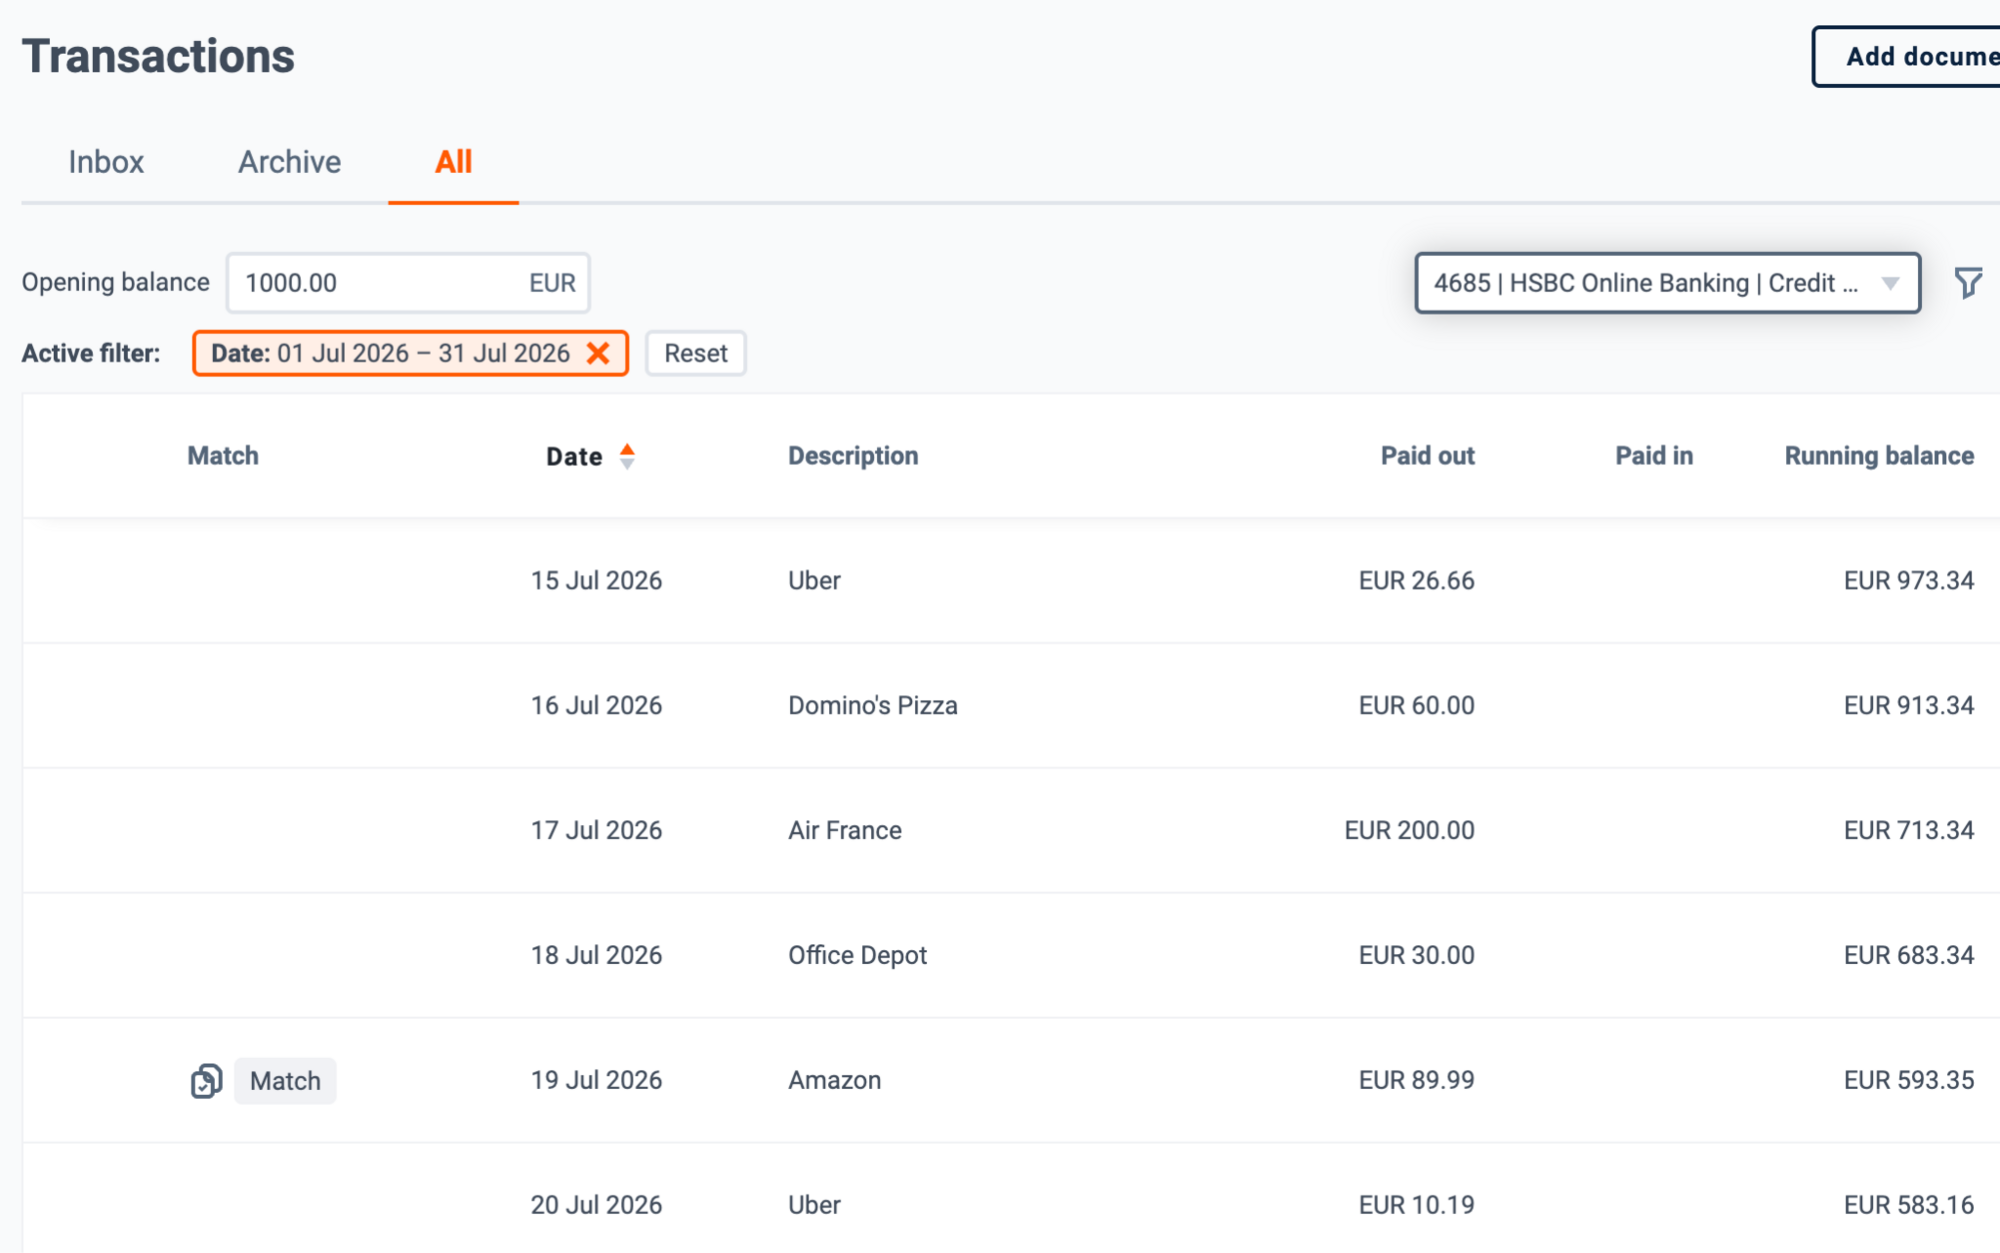
Task: Click the 16 Jul 2026 date cell
Action: [x=596, y=705]
